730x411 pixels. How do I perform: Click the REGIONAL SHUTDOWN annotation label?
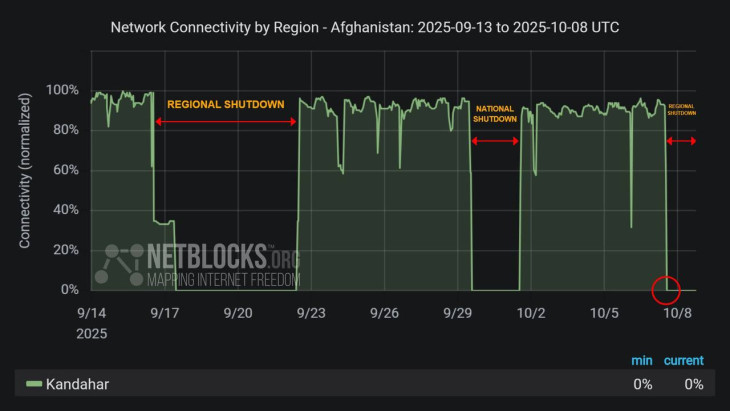coord(226,104)
